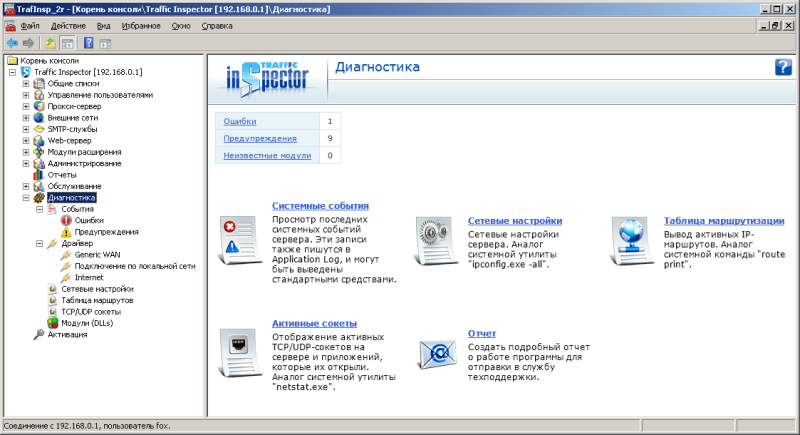800x435 pixels.
Task: Collapse the События tree node
Action: (x=39, y=209)
